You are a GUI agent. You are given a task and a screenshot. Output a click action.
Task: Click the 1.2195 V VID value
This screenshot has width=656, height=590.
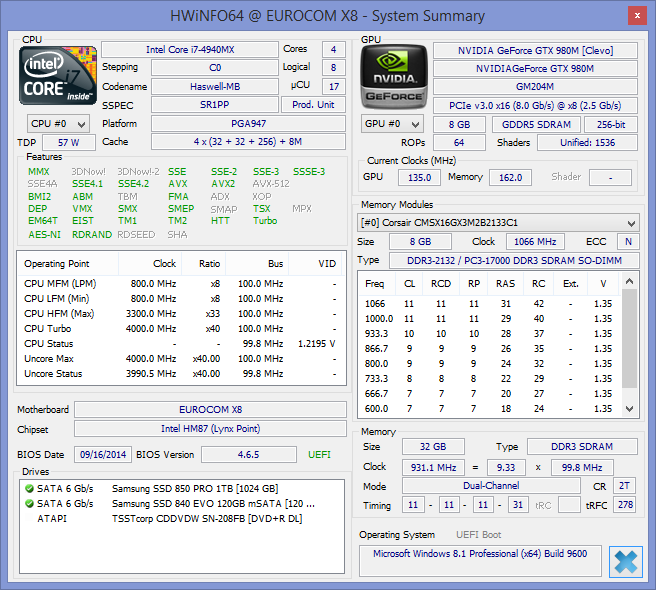pos(317,344)
